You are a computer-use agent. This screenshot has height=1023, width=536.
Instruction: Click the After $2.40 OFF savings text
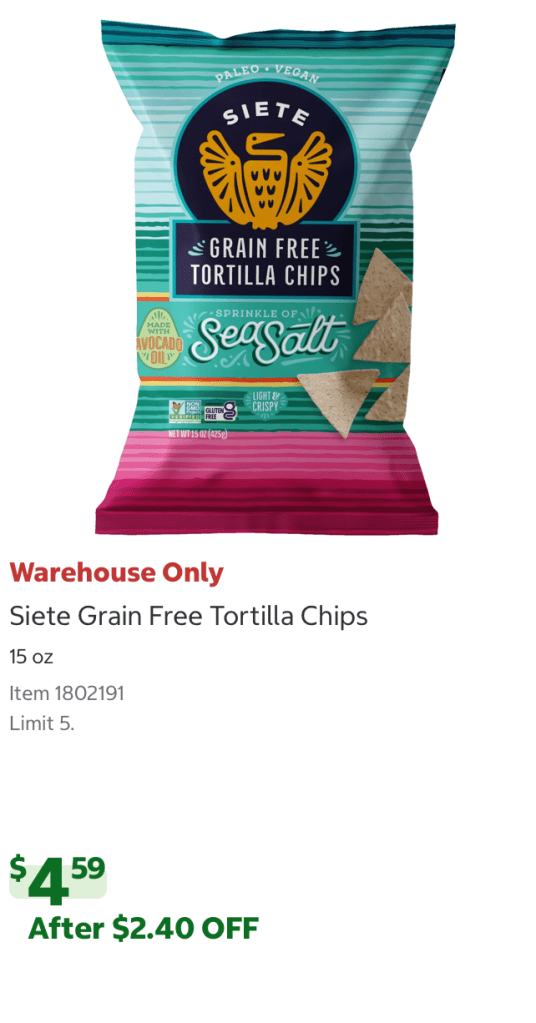coord(143,928)
